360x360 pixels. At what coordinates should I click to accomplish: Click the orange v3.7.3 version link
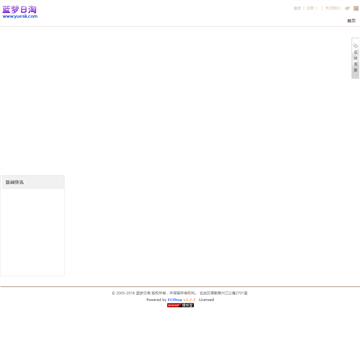click(x=189, y=300)
